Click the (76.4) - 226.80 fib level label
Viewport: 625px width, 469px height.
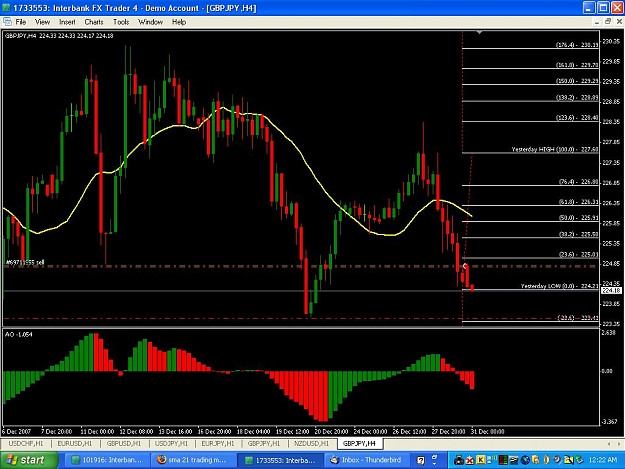point(578,182)
